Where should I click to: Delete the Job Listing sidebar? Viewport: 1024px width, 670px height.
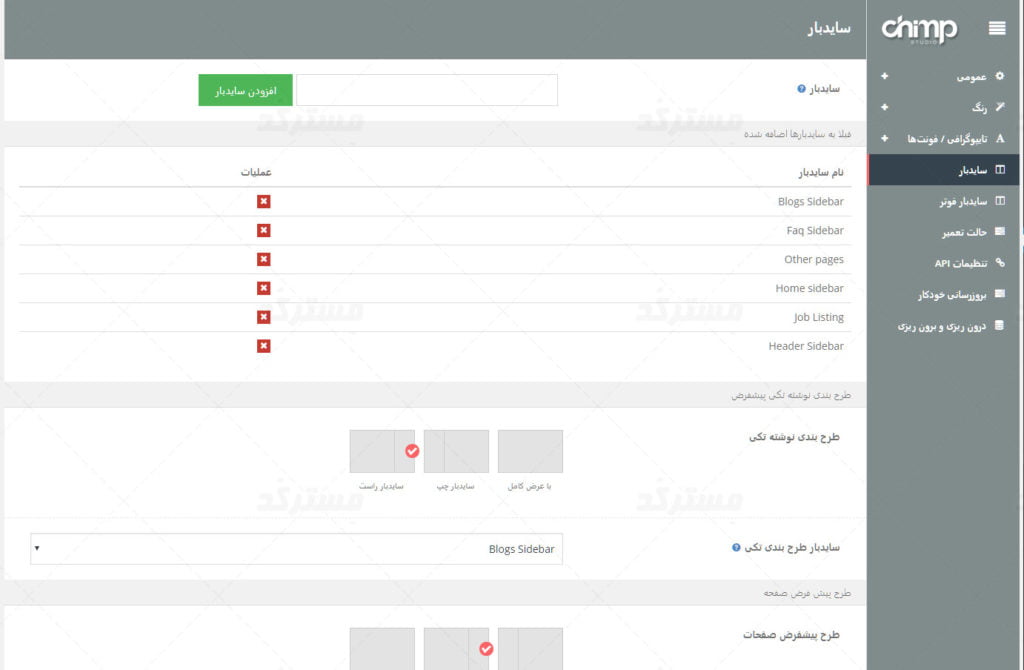pos(263,317)
